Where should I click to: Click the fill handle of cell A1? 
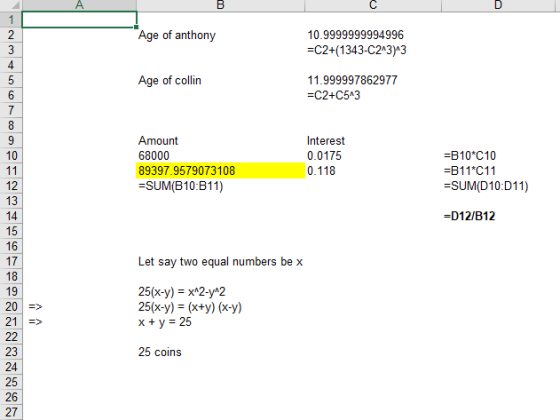pyautogui.click(x=136, y=27)
